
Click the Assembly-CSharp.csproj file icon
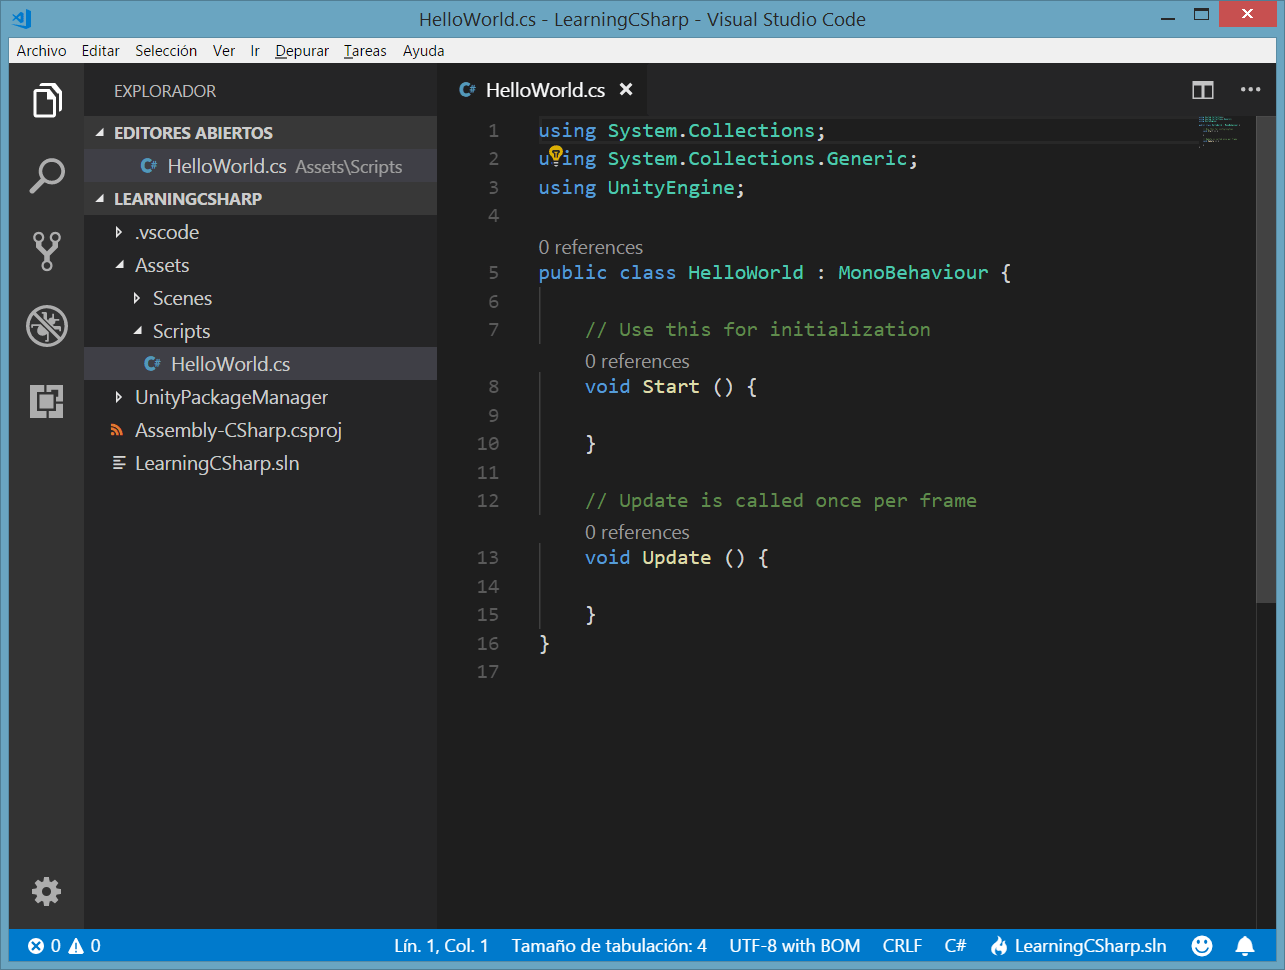coord(118,431)
